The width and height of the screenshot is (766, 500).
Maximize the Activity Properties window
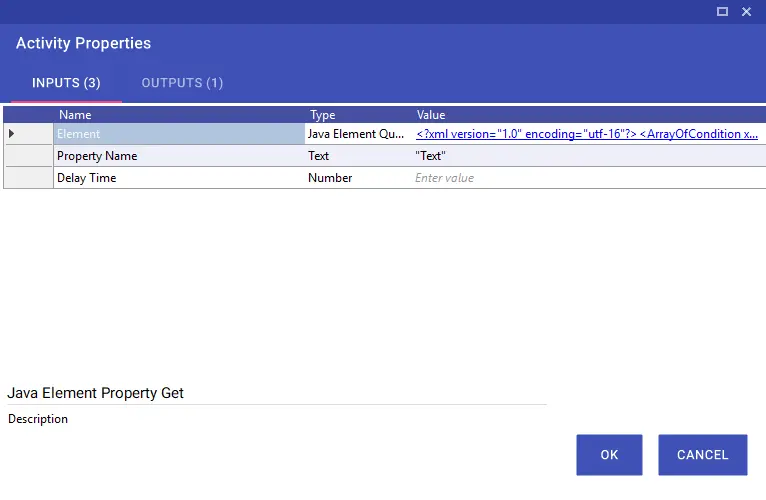pyautogui.click(x=722, y=12)
